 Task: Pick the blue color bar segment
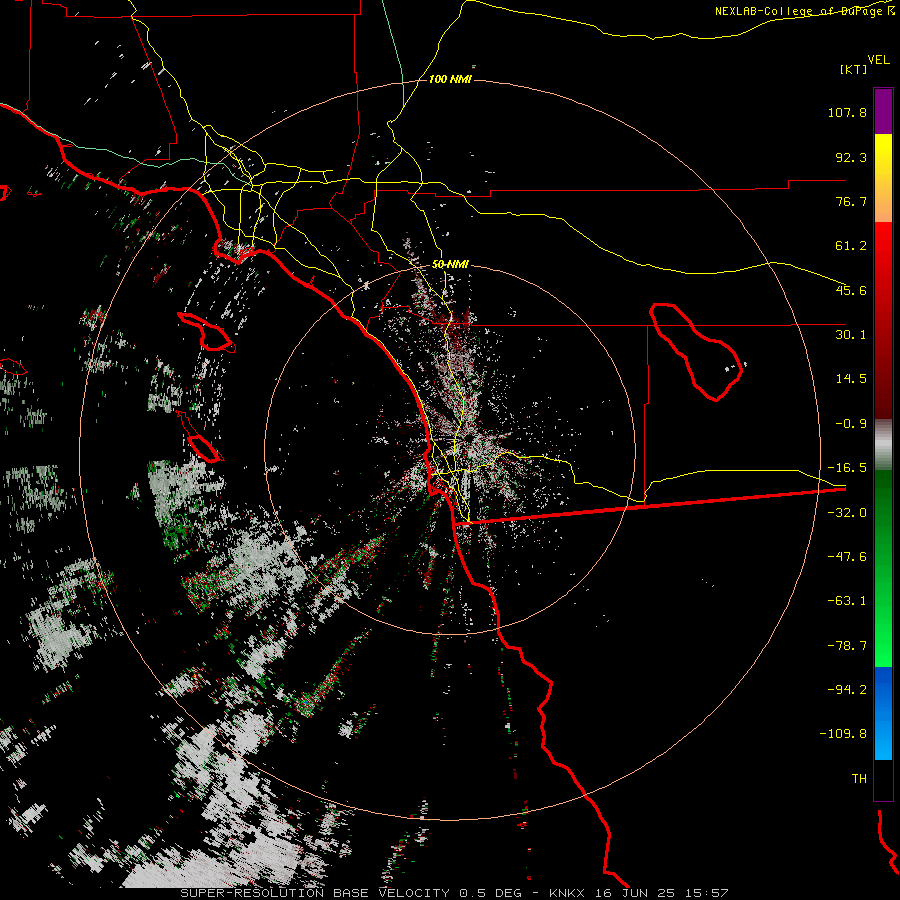pyautogui.click(x=883, y=712)
